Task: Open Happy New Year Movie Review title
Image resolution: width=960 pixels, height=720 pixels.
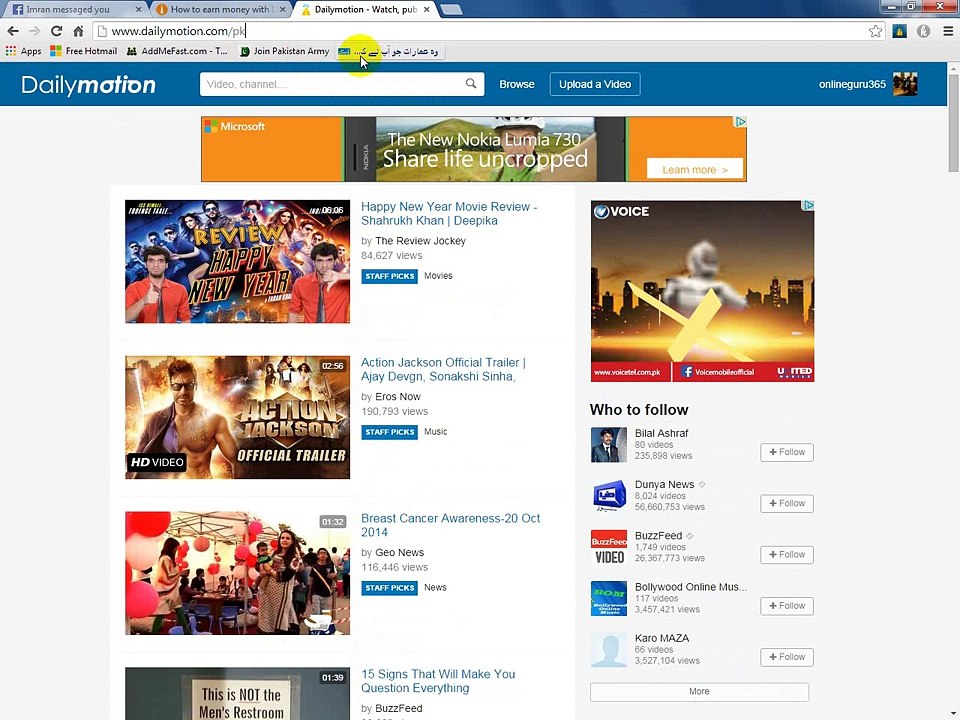Action: click(x=449, y=214)
